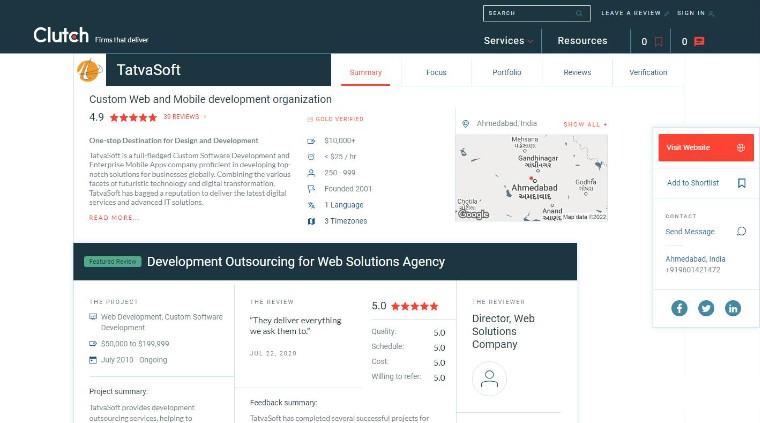Click the Web Development project type icon

point(93,316)
